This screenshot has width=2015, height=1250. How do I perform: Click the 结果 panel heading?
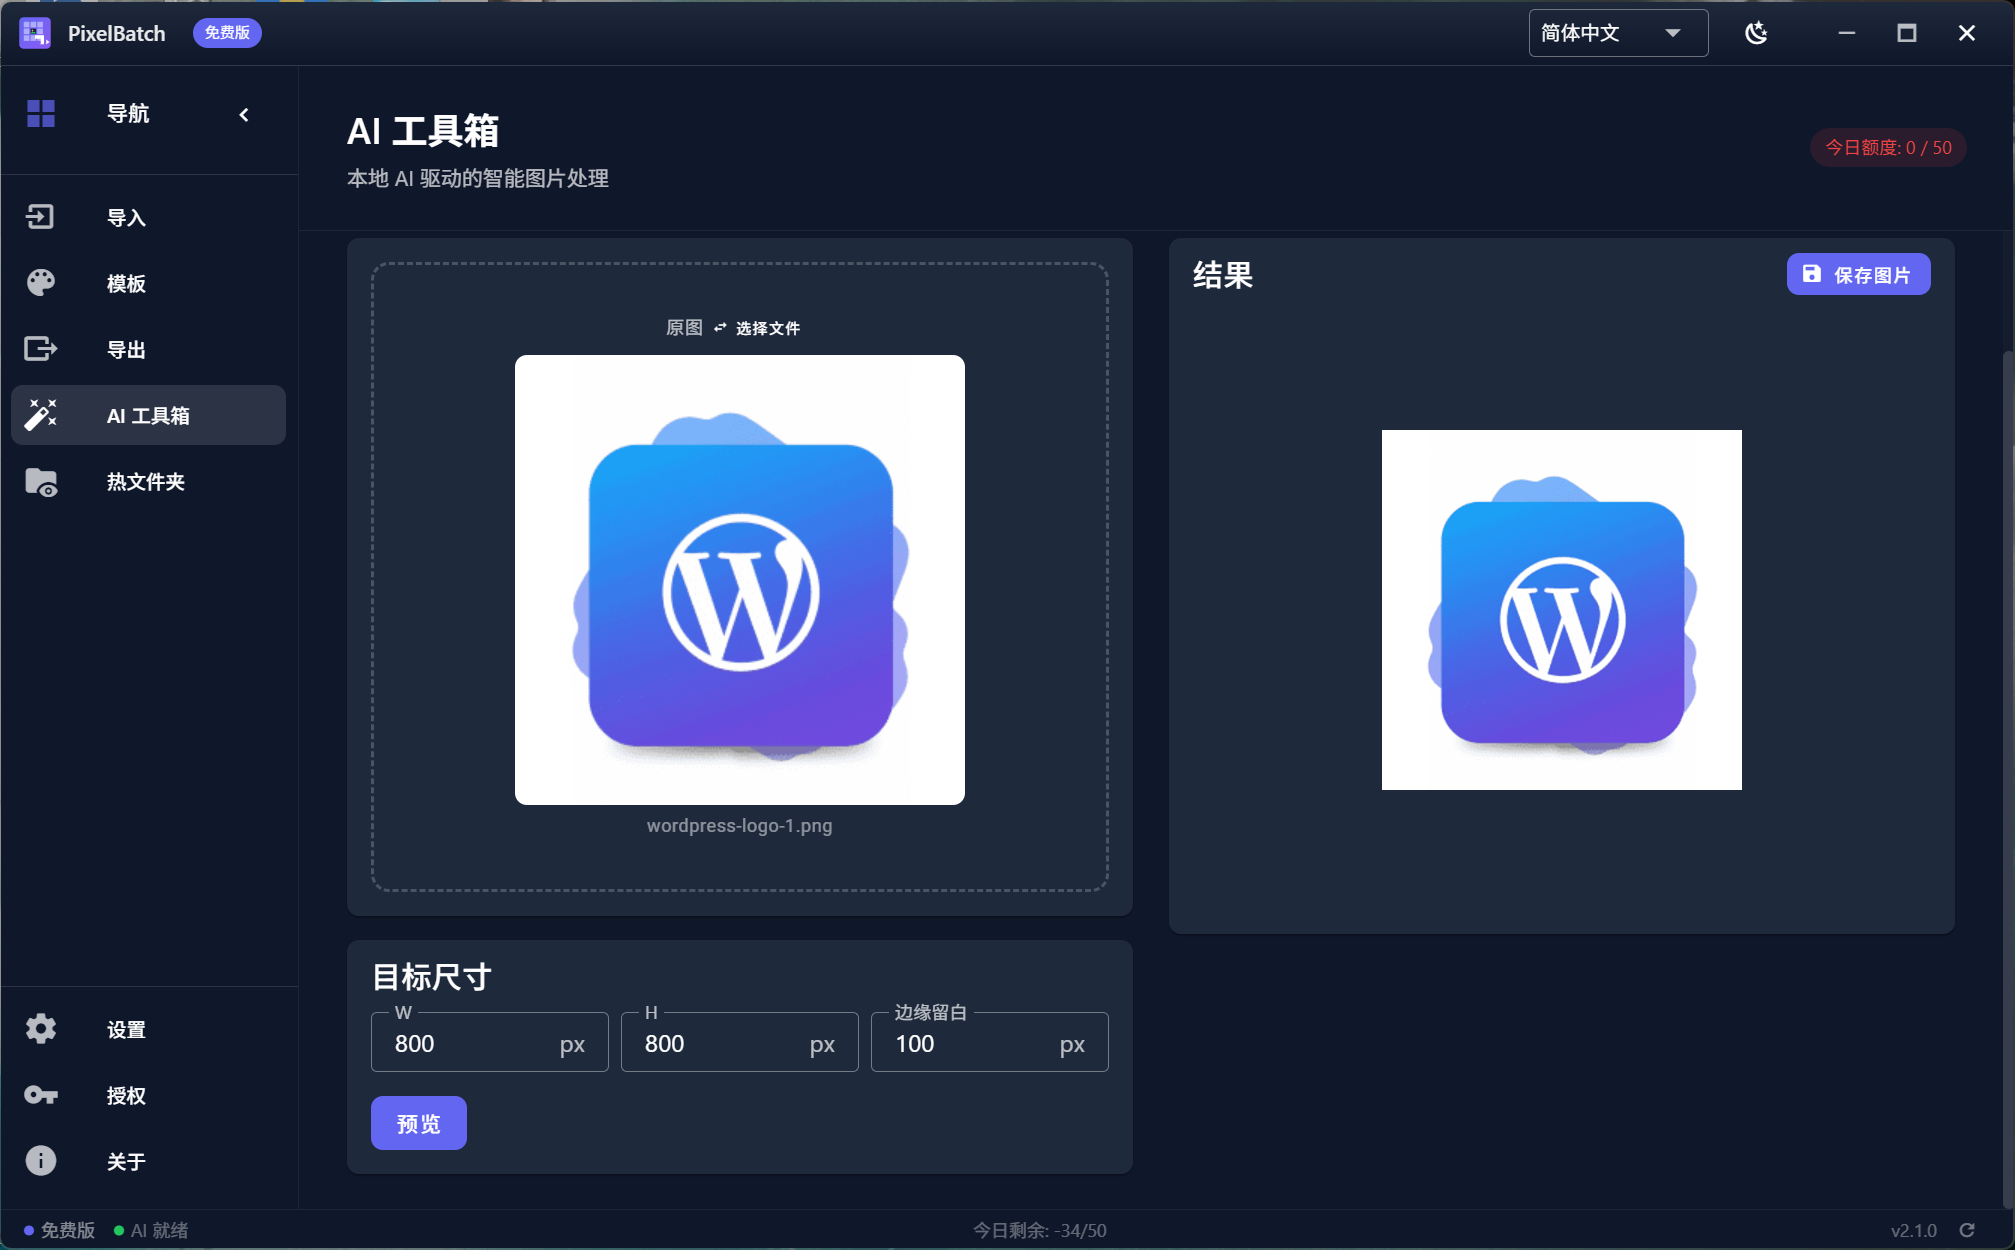[1223, 275]
